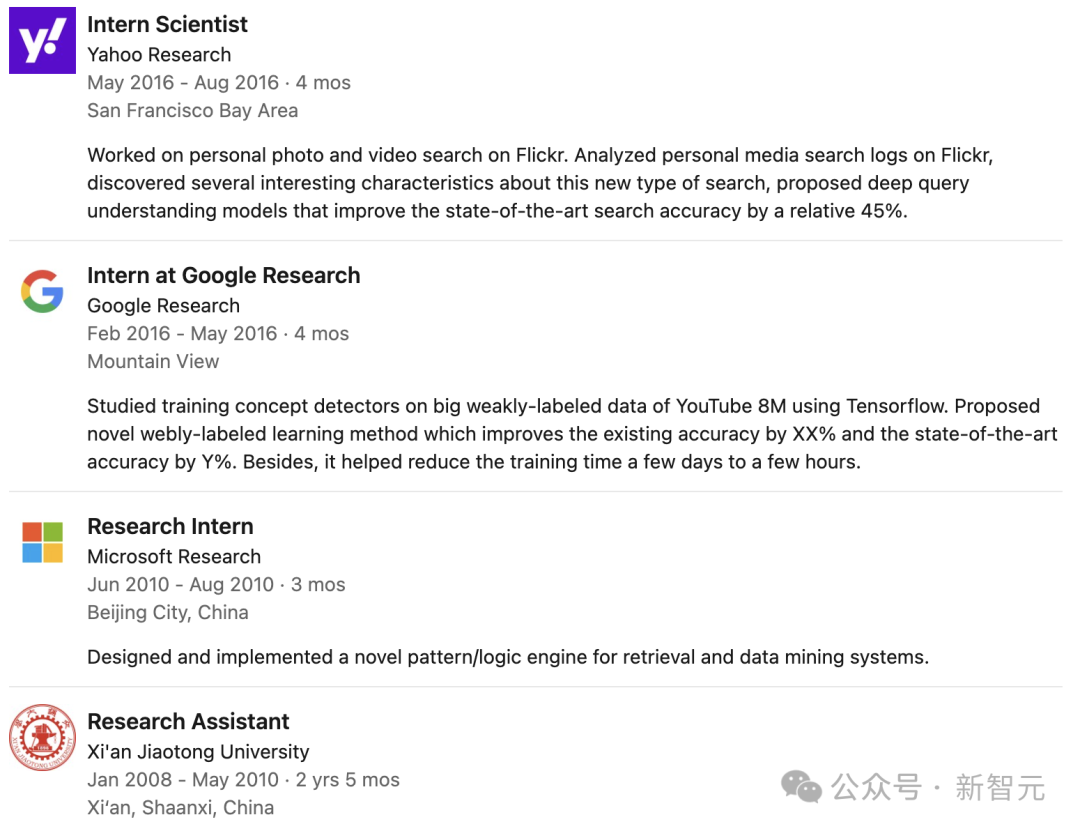1080x831 pixels.
Task: Open the Intern Scientist position title
Action: 167,25
